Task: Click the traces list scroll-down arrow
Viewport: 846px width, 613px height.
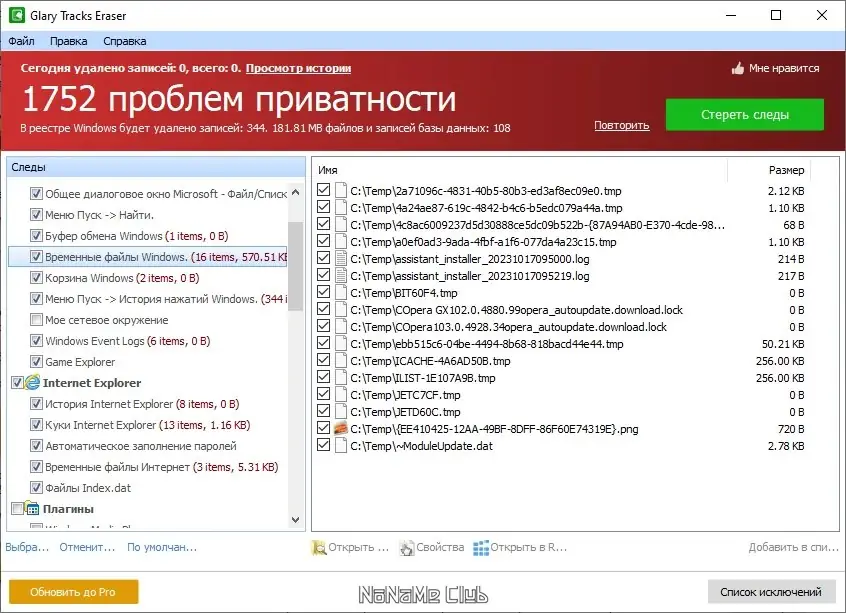Action: coord(295,520)
